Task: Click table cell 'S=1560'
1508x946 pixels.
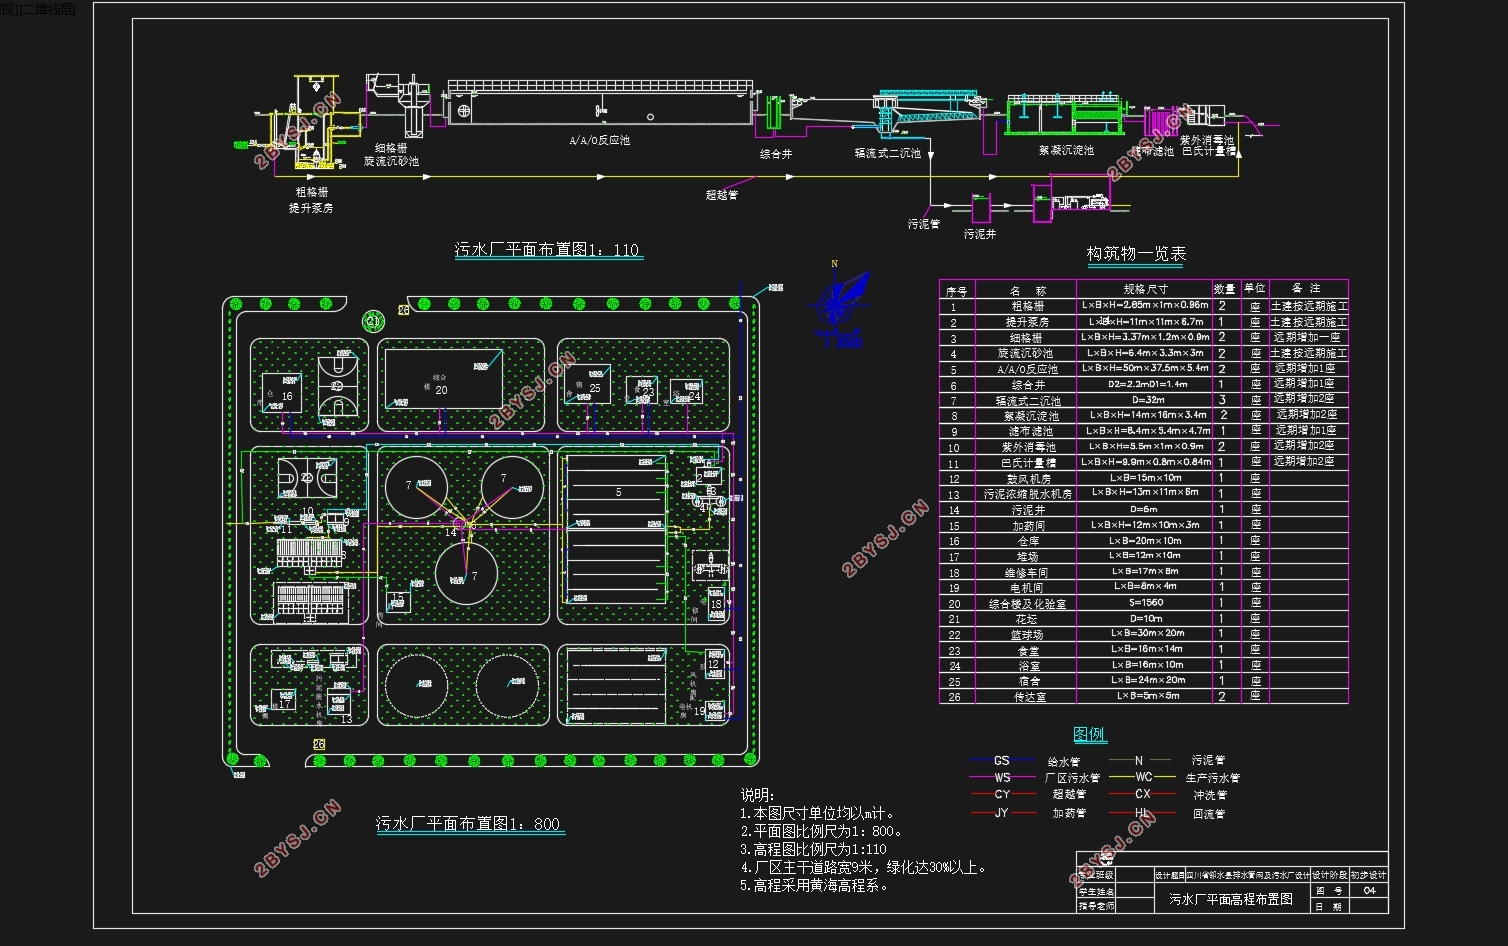Action: point(1146,603)
